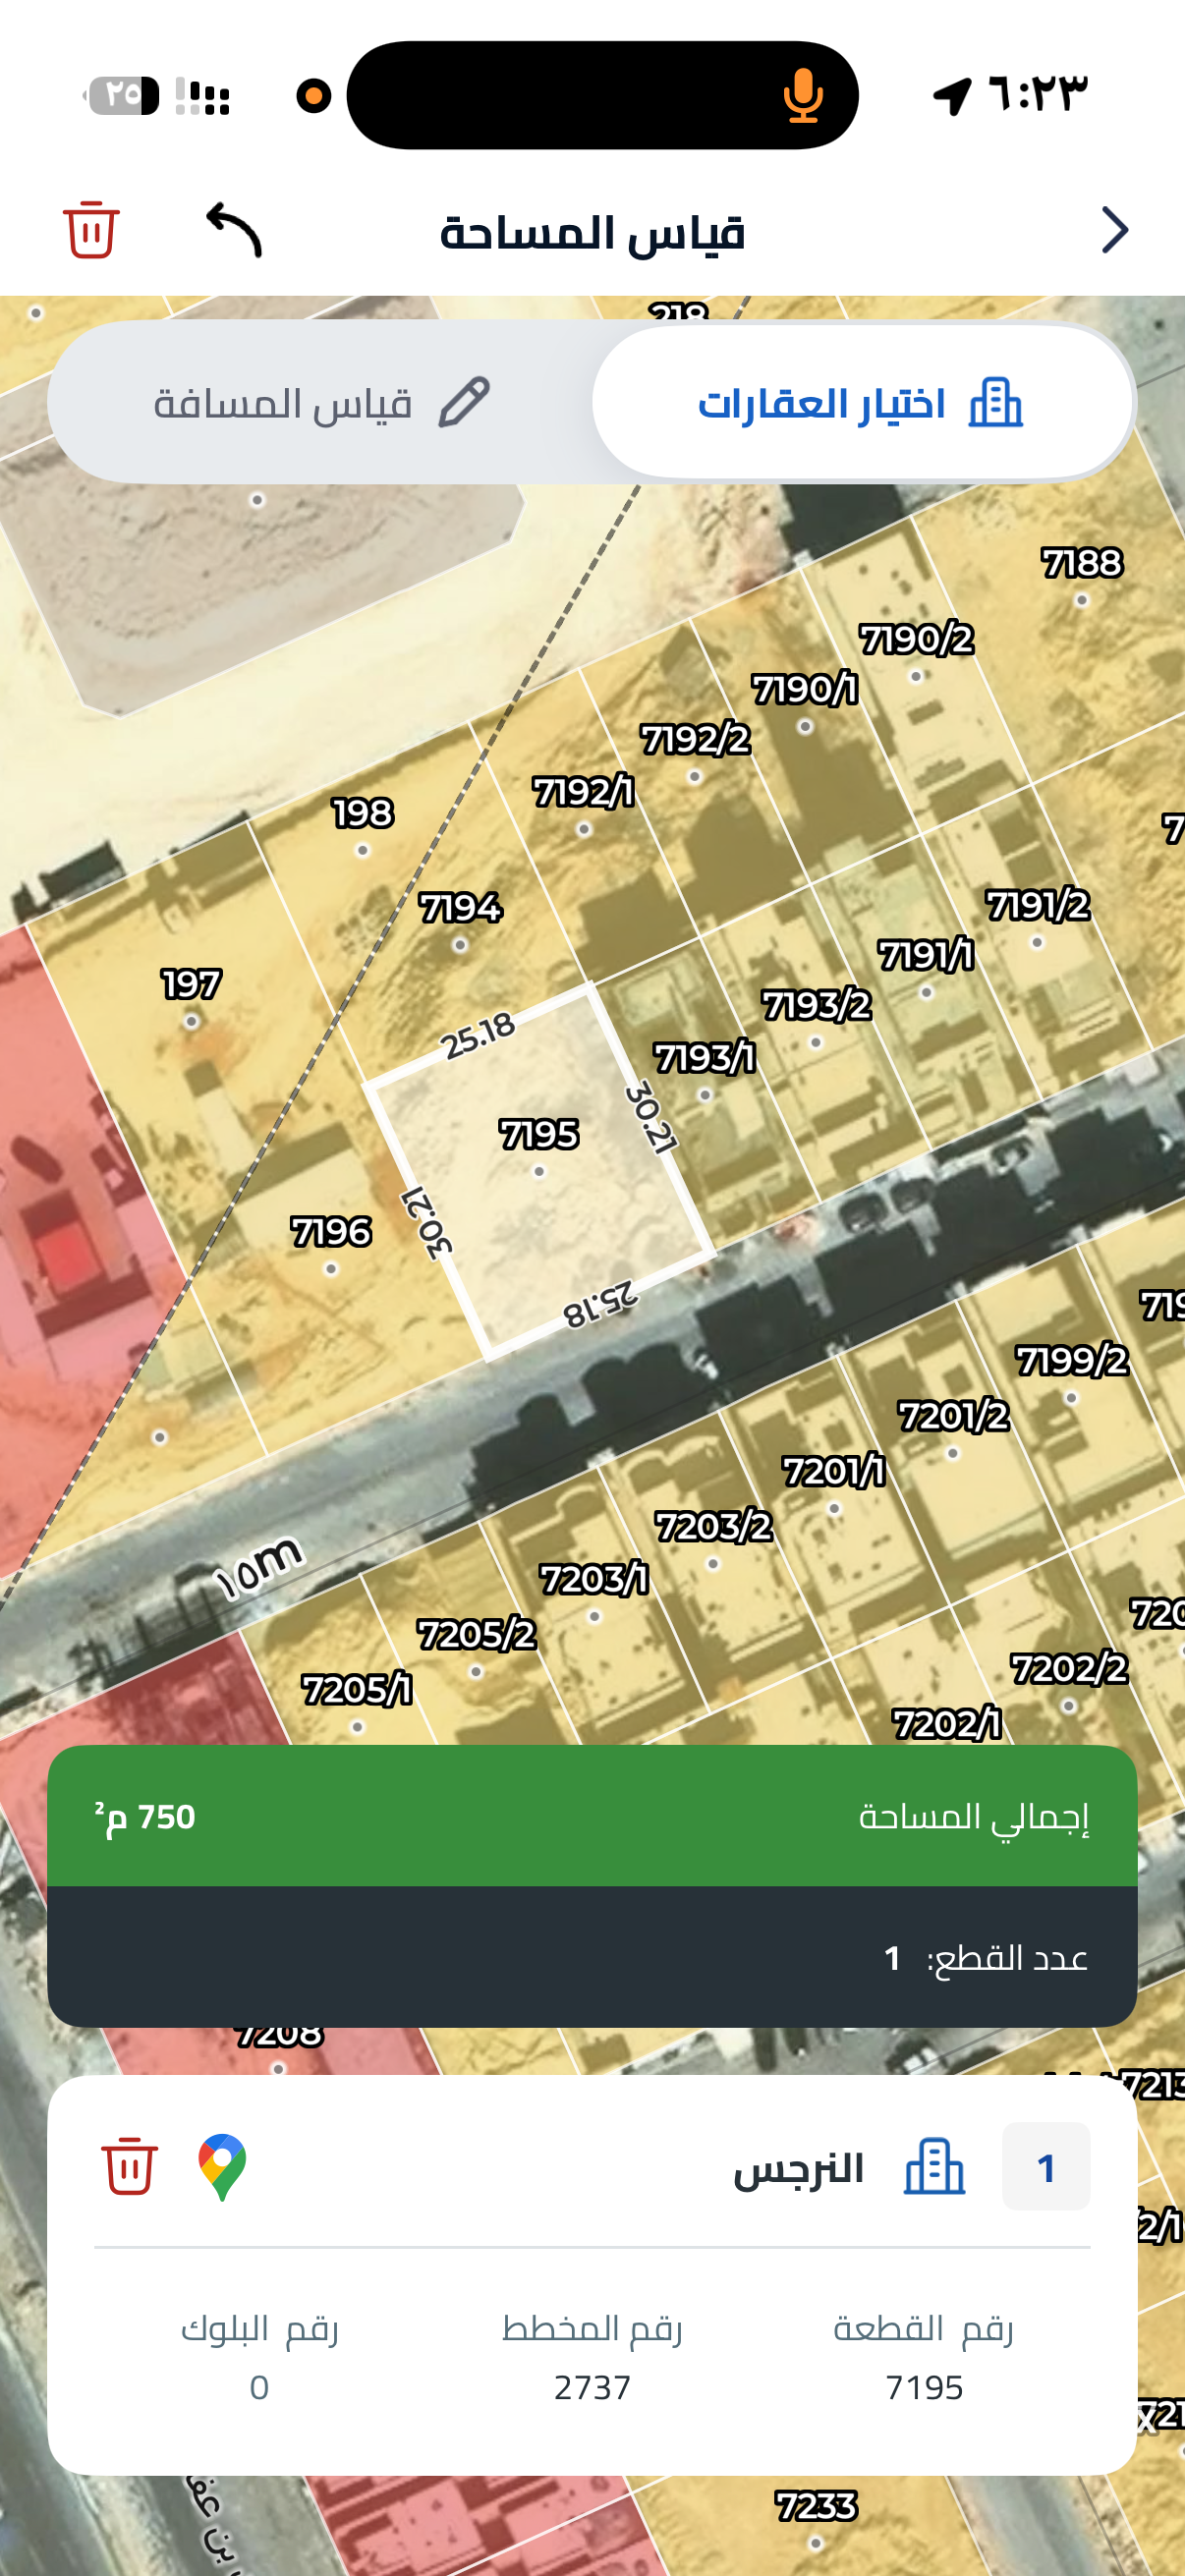Select parcel 7199/2 on the map
This screenshot has height=2576, width=1185.
click(1072, 1361)
